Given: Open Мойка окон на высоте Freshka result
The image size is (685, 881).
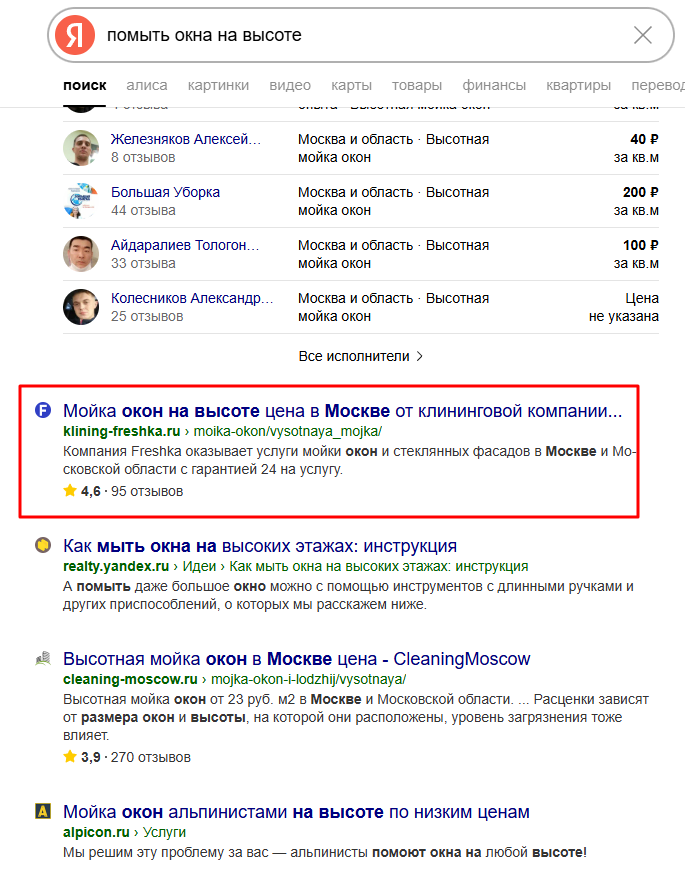Looking at the screenshot, I should [x=343, y=411].
